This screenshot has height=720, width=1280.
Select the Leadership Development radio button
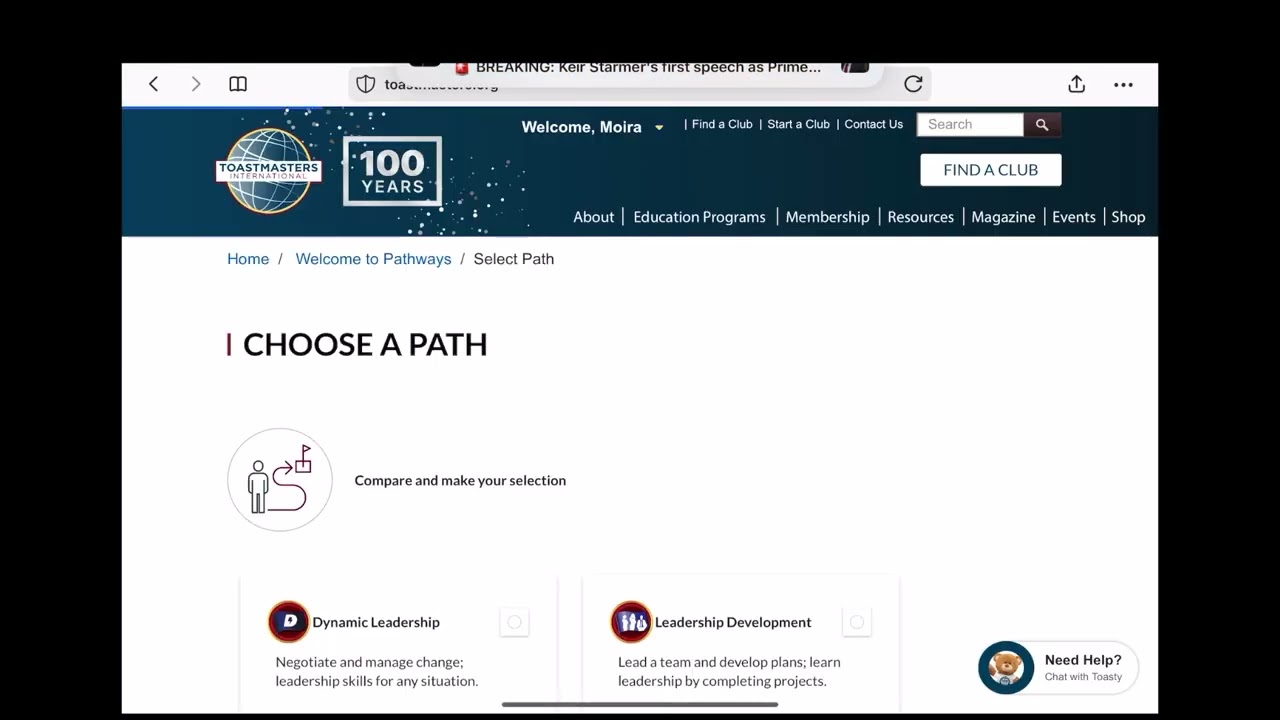(x=857, y=622)
